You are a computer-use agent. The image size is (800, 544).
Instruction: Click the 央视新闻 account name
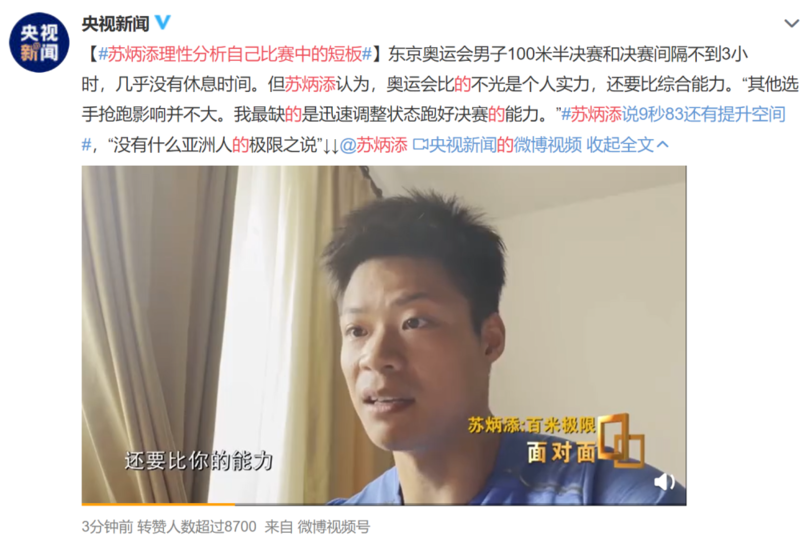click(115, 23)
